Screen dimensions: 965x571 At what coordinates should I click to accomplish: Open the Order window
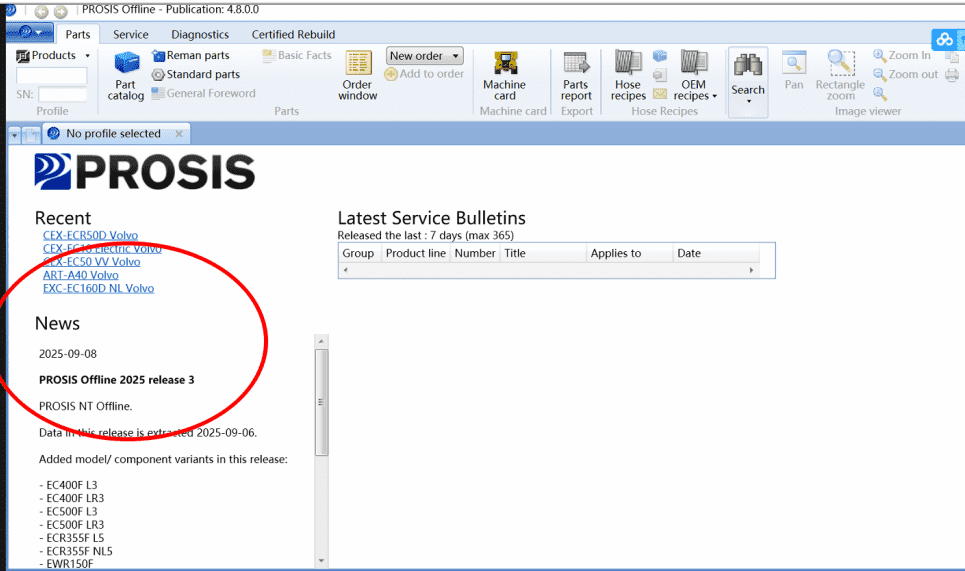coord(358,75)
